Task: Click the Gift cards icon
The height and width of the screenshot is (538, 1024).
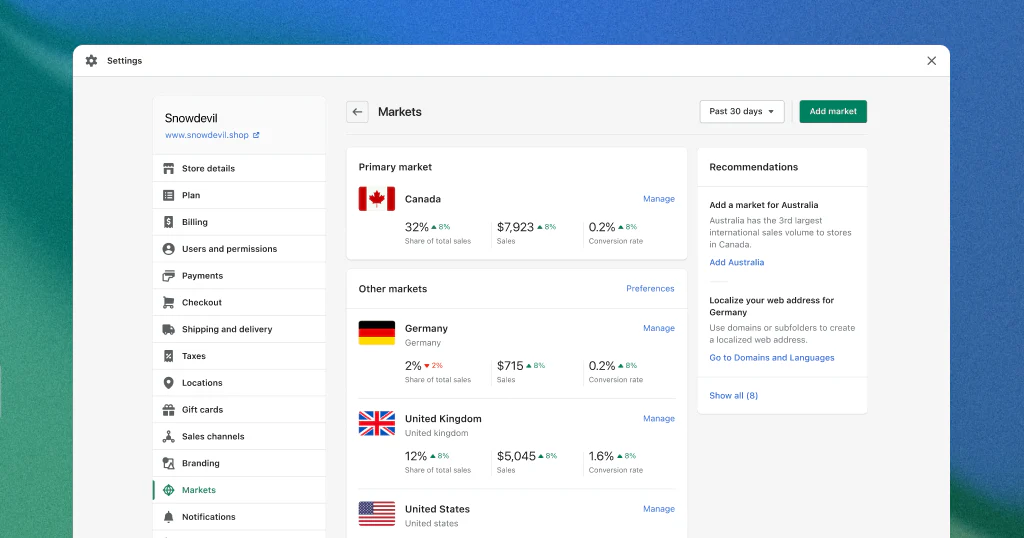Action: [x=168, y=410]
